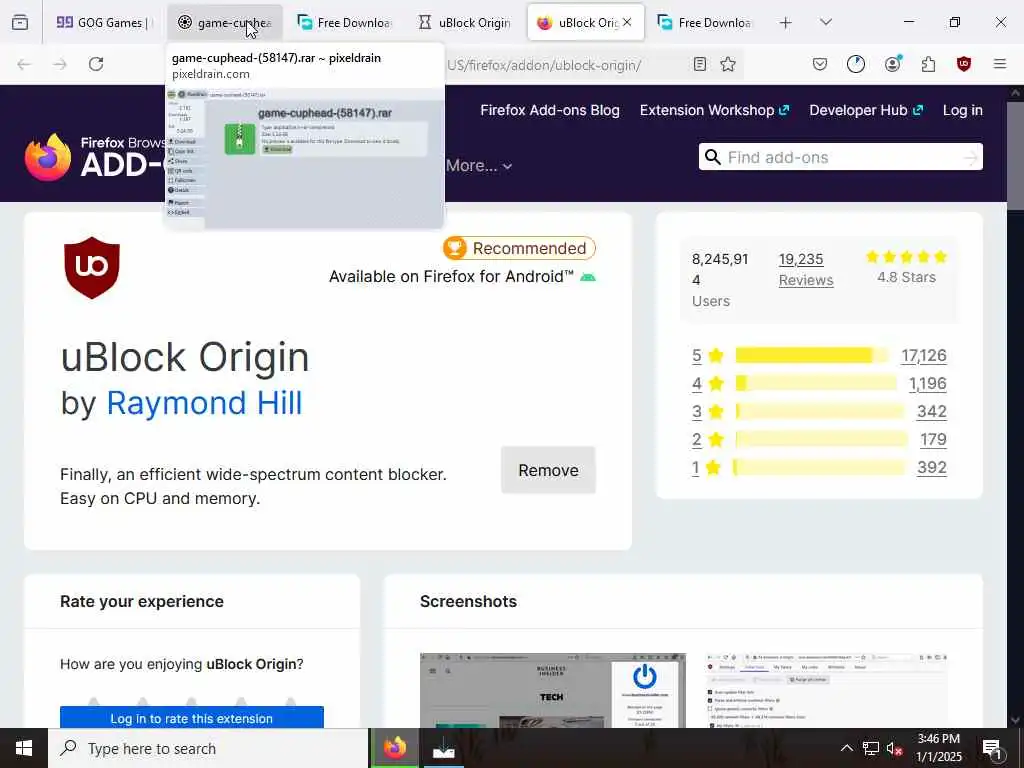The height and width of the screenshot is (768, 1024).
Task: Switch to last Free Download tab
Action: pos(707,23)
